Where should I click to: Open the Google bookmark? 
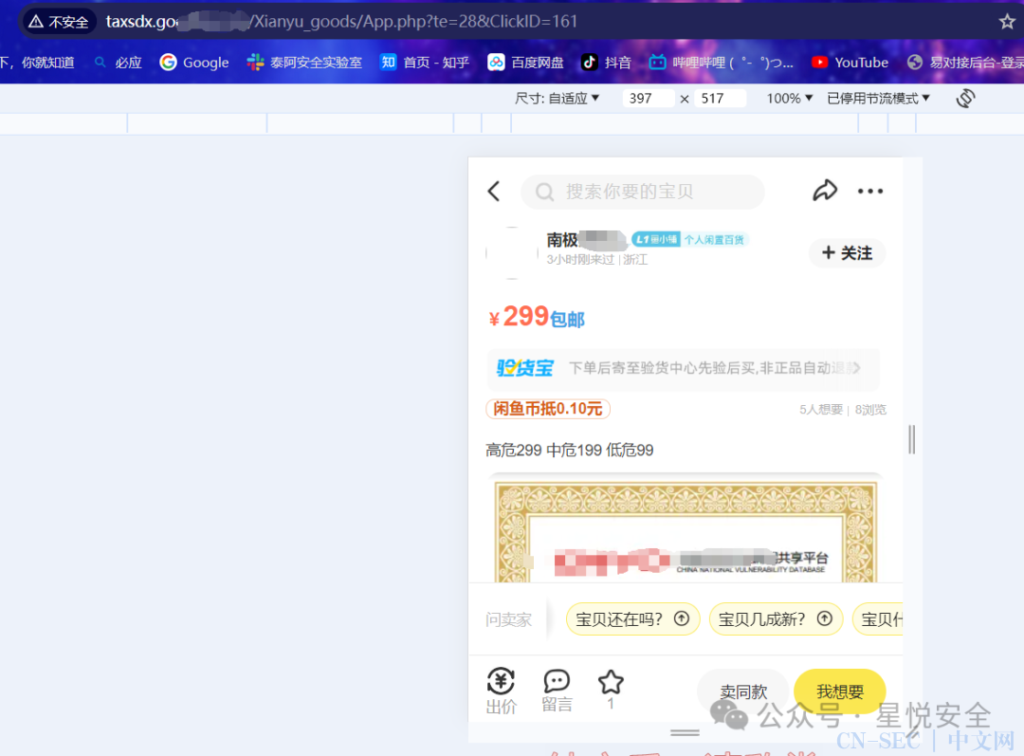pyautogui.click(x=195, y=63)
